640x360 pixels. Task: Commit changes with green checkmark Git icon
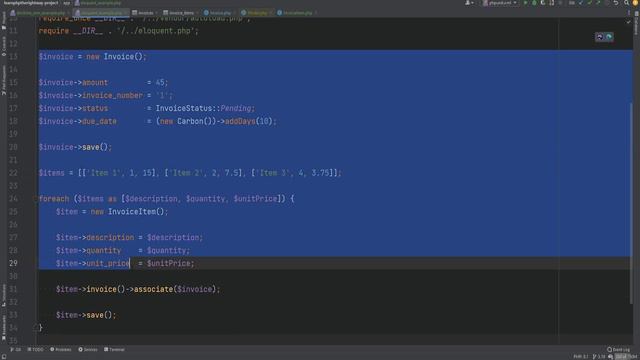tap(590, 3)
